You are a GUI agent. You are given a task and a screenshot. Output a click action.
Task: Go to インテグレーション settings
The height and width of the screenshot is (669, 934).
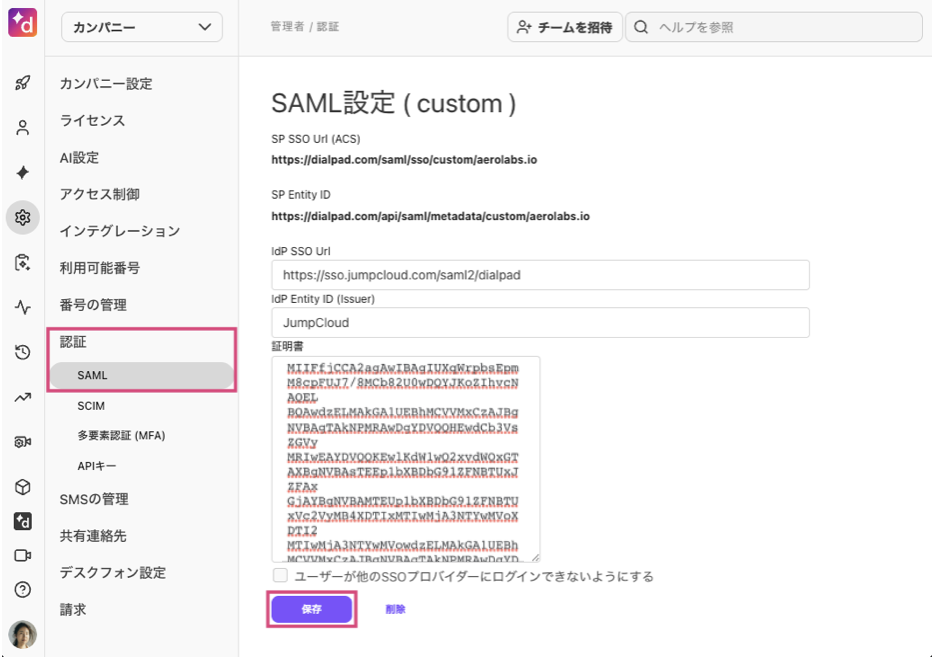click(x=119, y=231)
